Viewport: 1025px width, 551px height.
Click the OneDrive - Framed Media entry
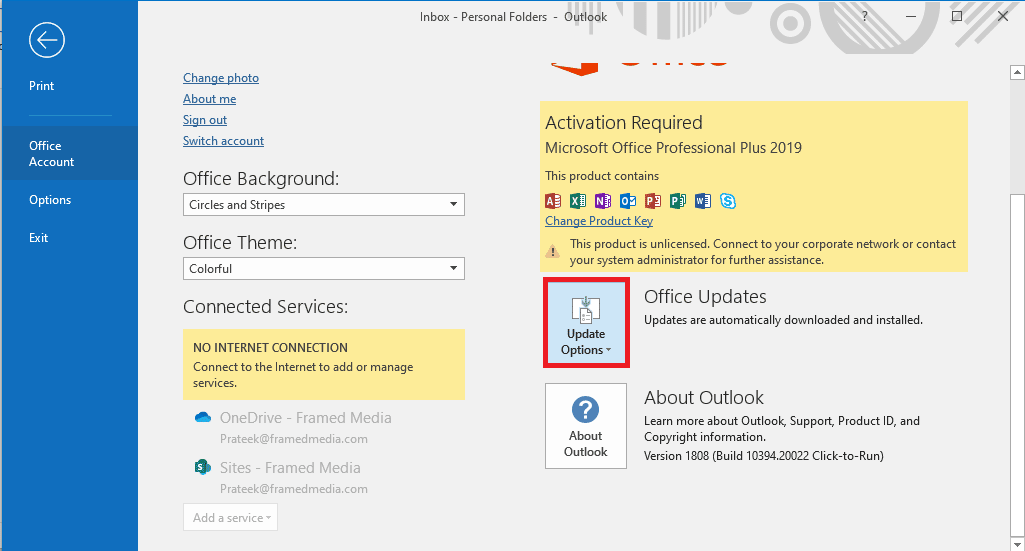pos(305,418)
